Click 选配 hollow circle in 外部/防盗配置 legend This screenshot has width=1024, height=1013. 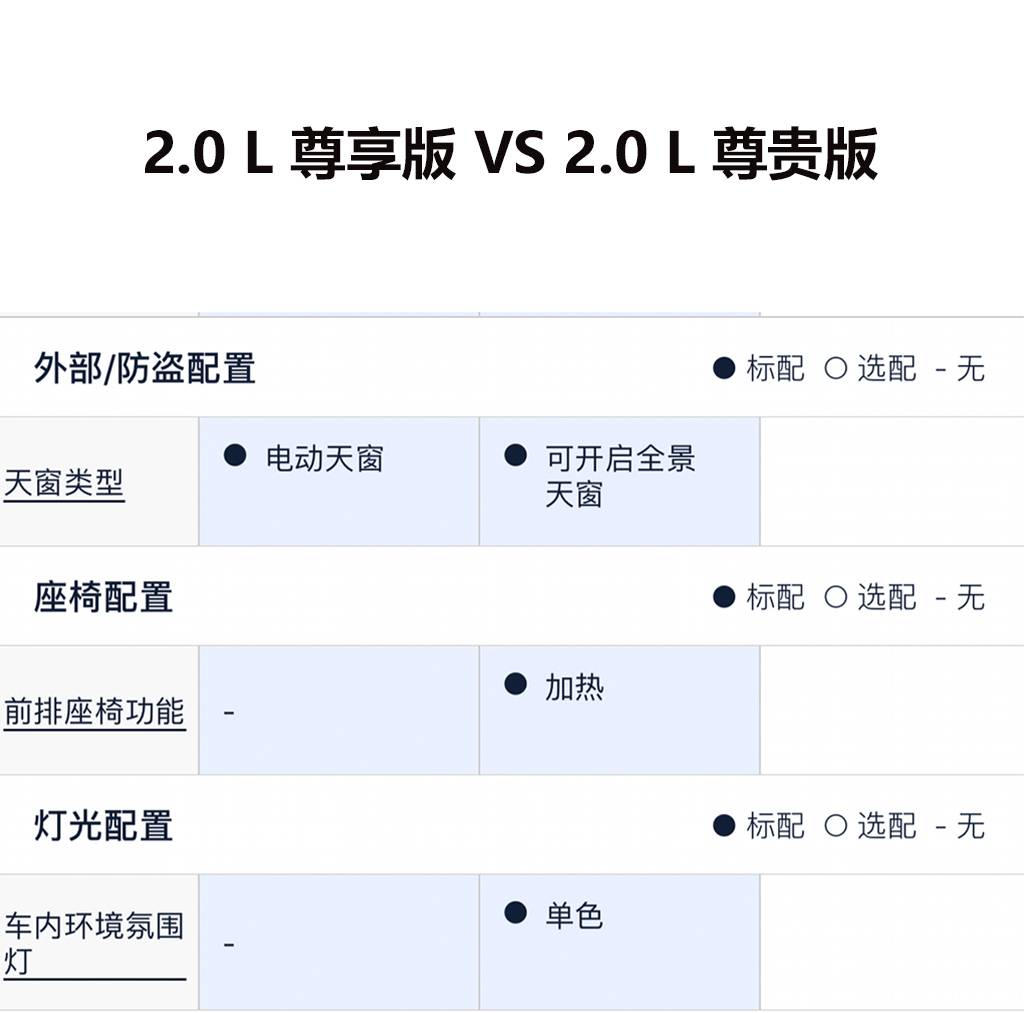point(835,368)
